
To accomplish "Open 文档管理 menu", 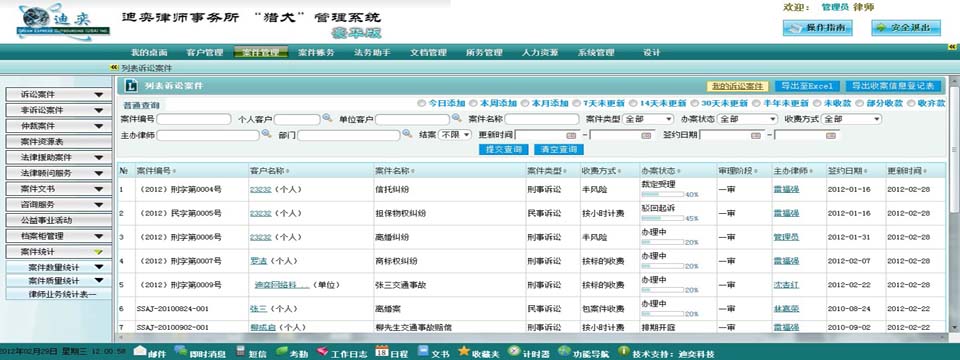I will point(428,53).
